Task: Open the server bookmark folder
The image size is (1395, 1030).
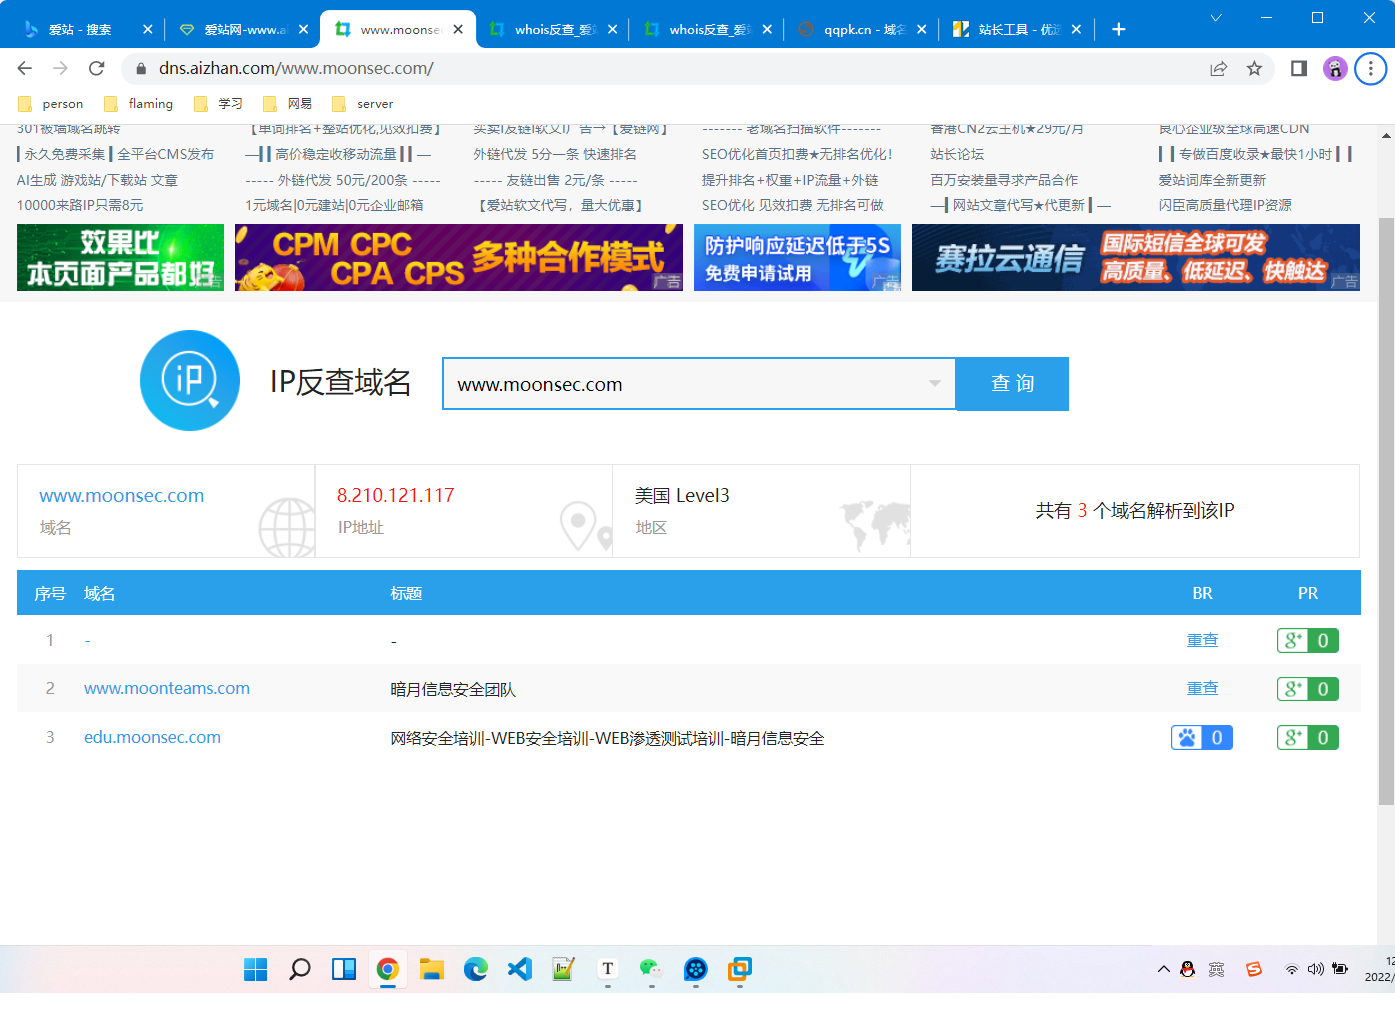Action: pyautogui.click(x=362, y=103)
